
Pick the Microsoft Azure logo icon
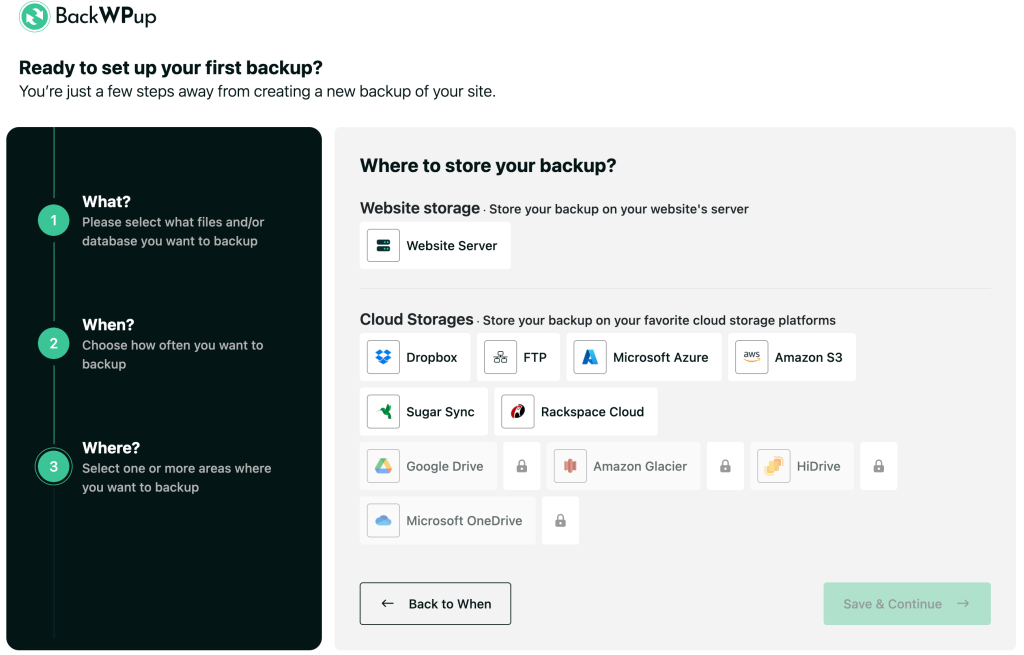(590, 357)
